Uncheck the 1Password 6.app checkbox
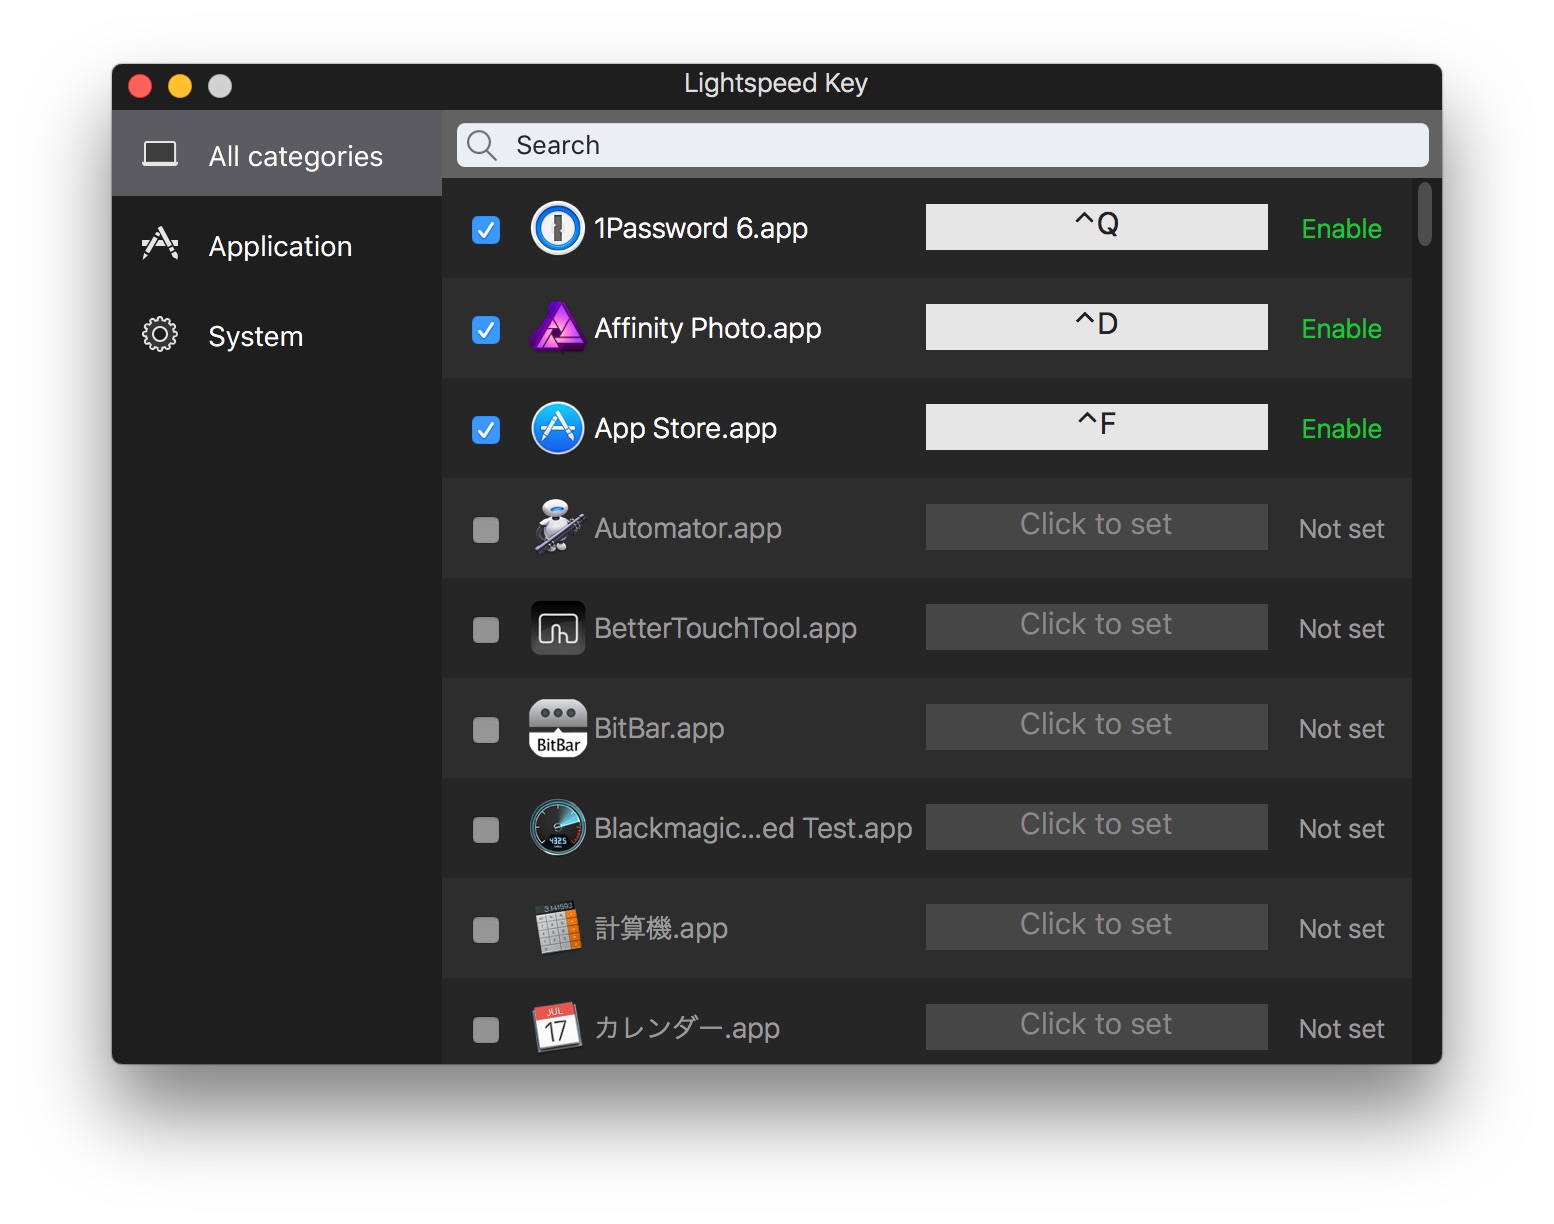This screenshot has width=1554, height=1224. (486, 230)
